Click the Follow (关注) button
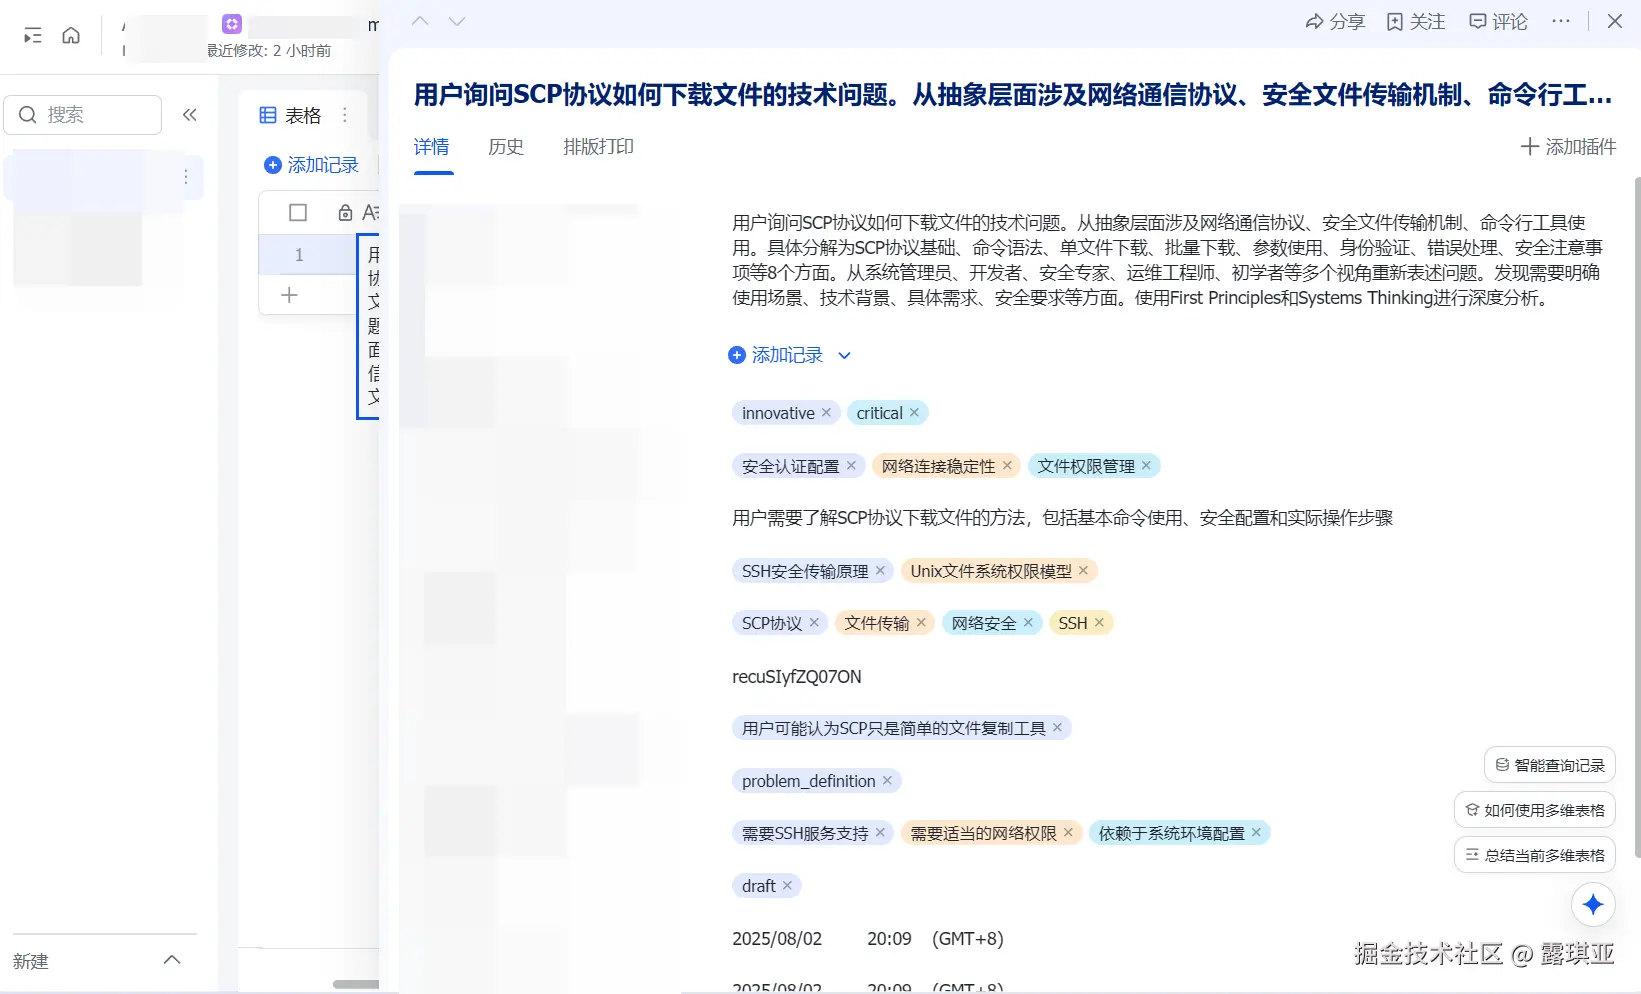The height and width of the screenshot is (994, 1641). coord(1416,21)
